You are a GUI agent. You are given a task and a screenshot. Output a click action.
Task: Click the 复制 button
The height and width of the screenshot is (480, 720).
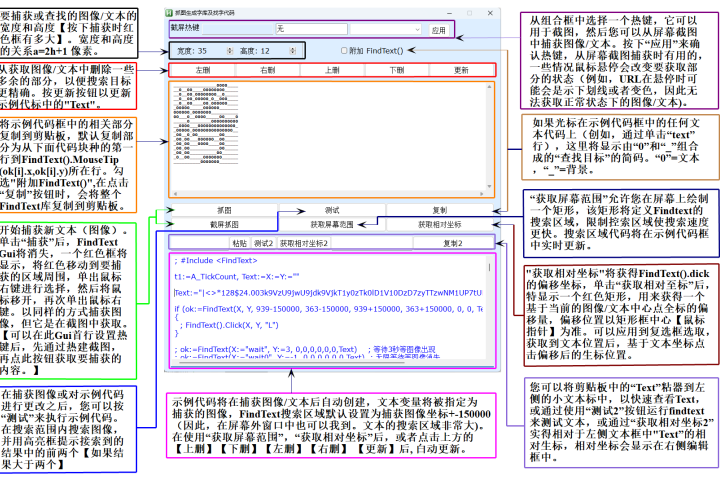point(440,210)
